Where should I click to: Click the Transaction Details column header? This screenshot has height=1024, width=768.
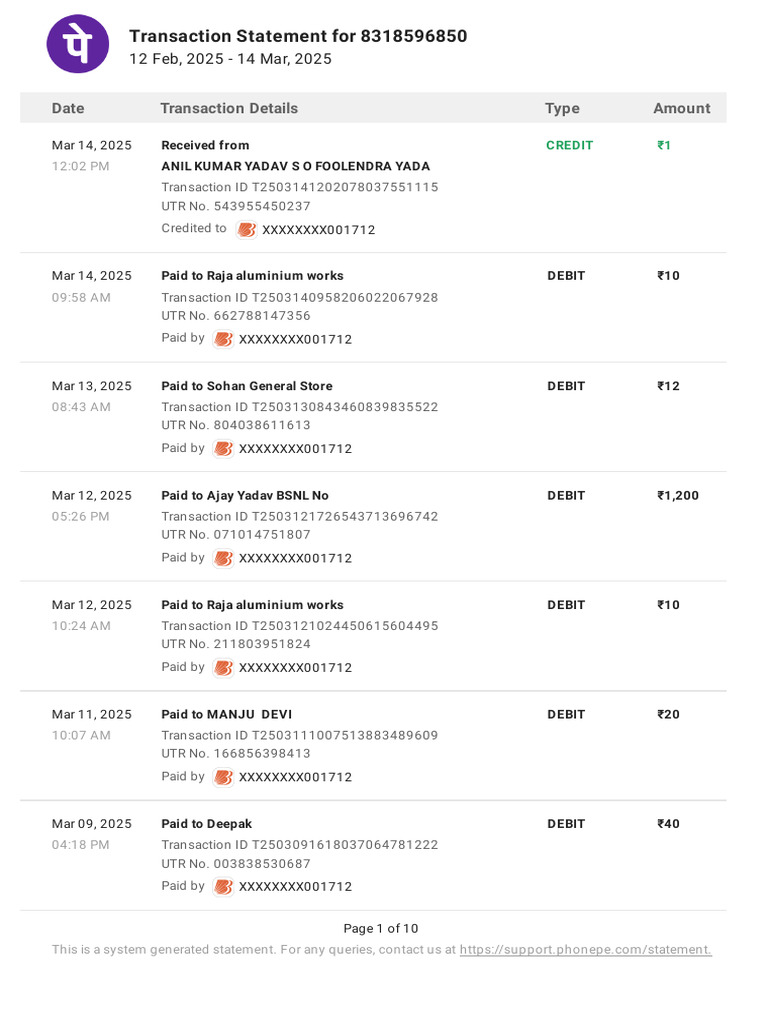pos(229,108)
